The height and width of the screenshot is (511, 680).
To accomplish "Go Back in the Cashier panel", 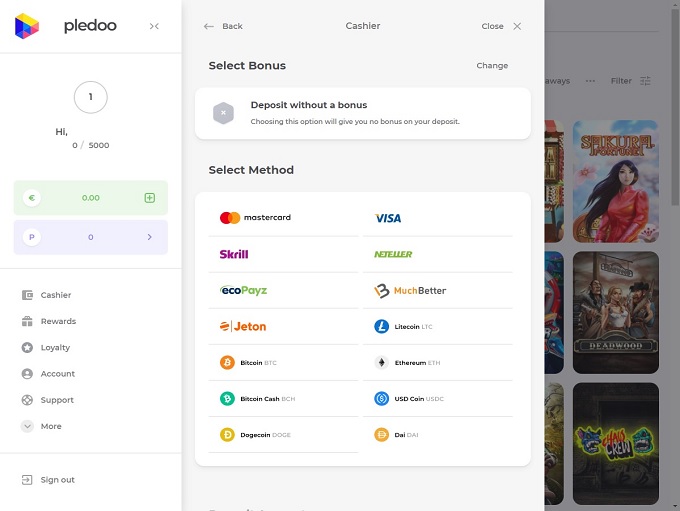I will click(x=223, y=26).
